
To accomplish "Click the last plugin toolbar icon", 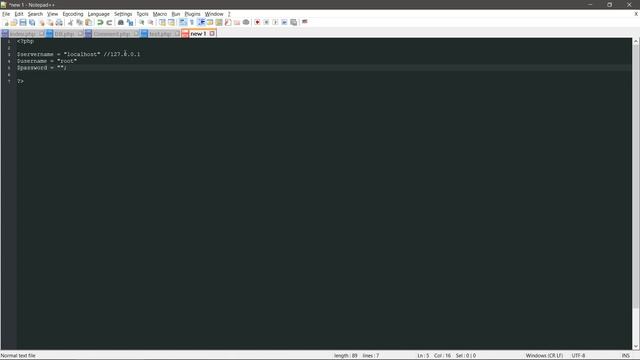I will (304, 22).
